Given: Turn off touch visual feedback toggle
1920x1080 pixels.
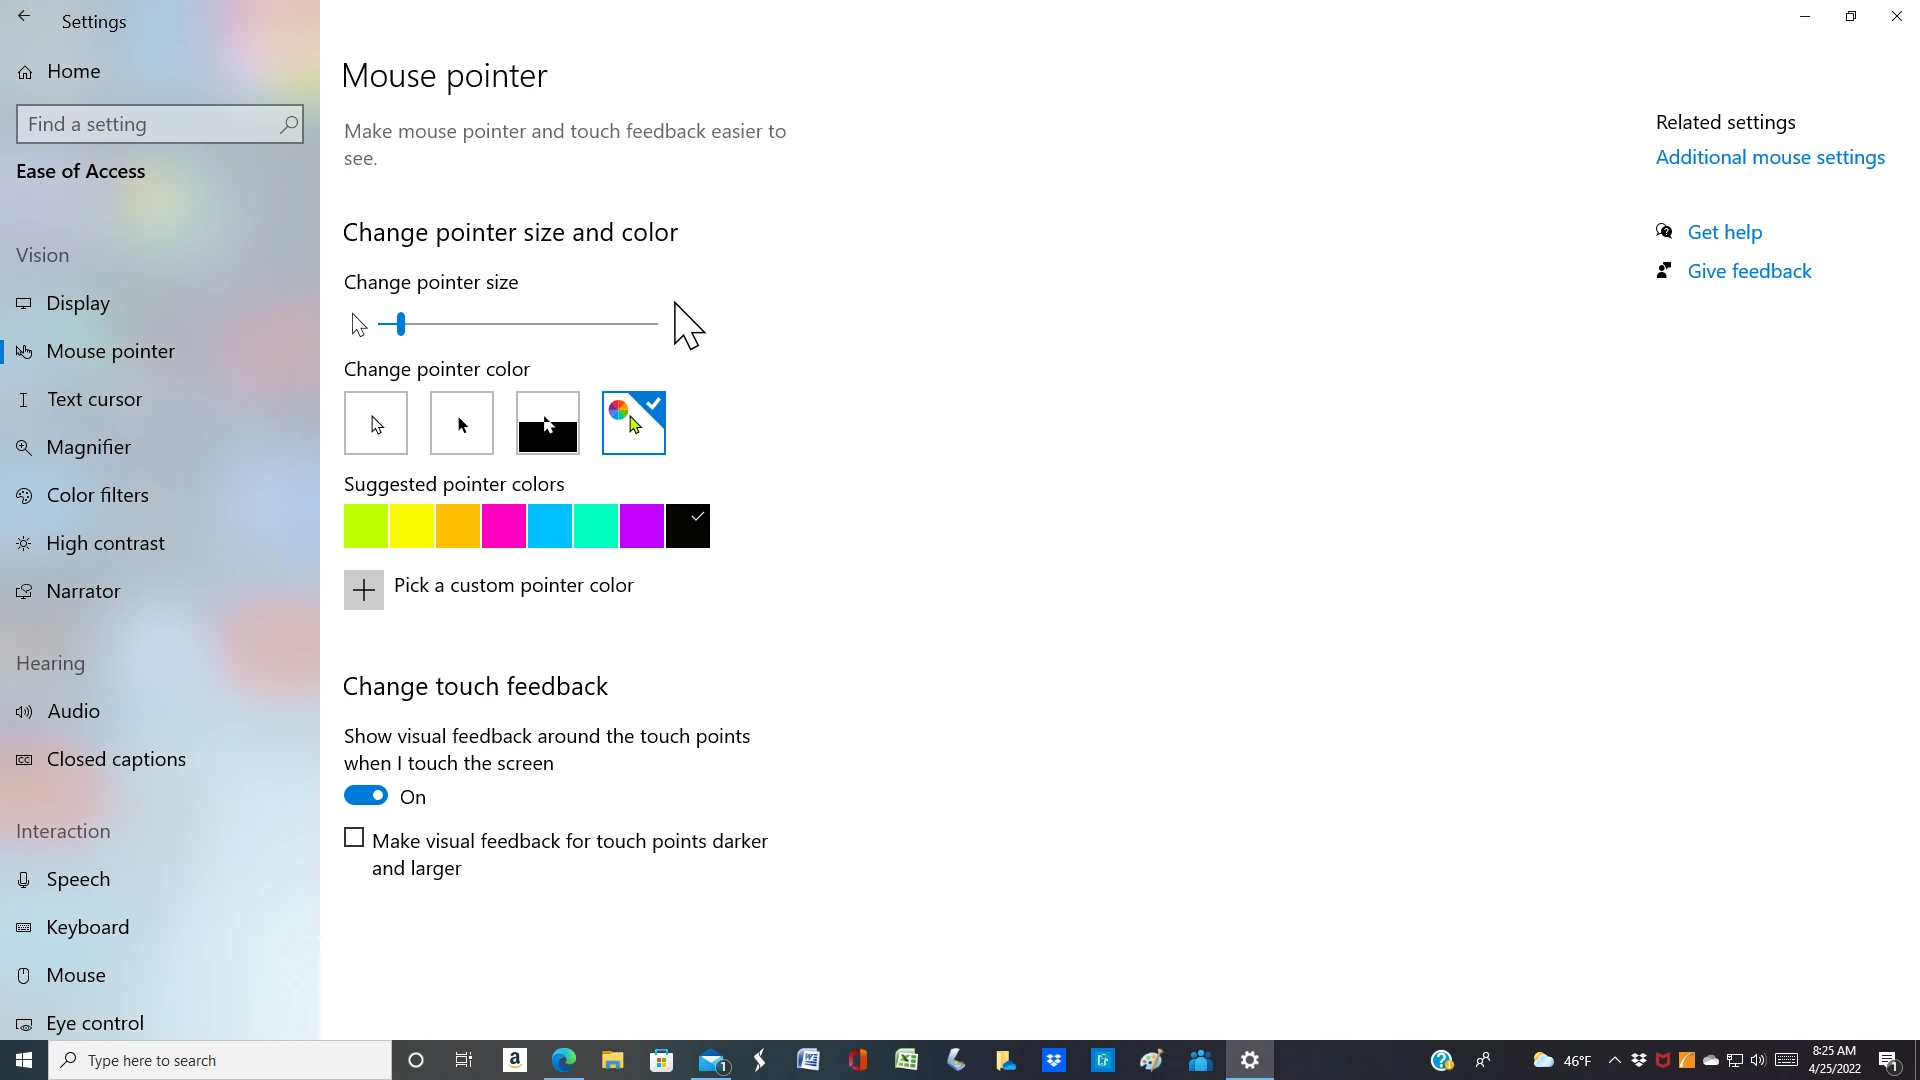Looking at the screenshot, I should tap(366, 796).
